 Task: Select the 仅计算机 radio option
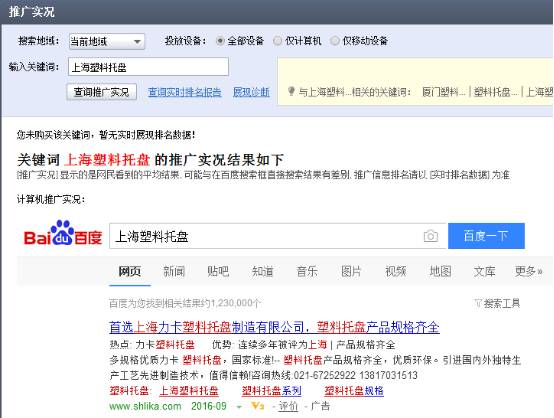pos(278,41)
